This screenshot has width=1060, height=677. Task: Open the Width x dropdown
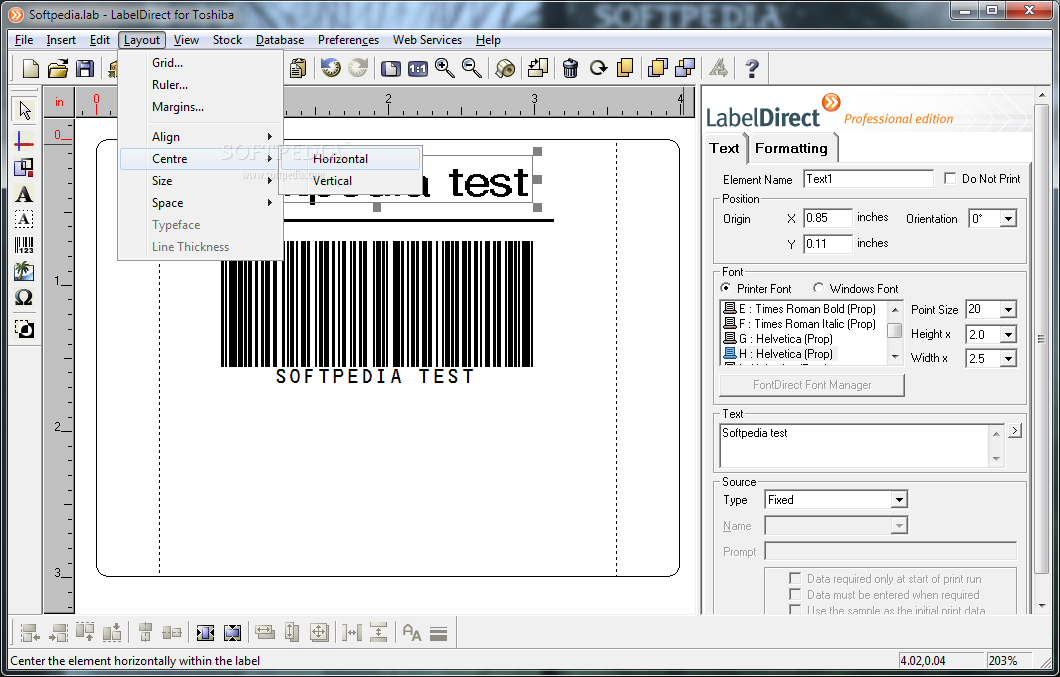1008,358
